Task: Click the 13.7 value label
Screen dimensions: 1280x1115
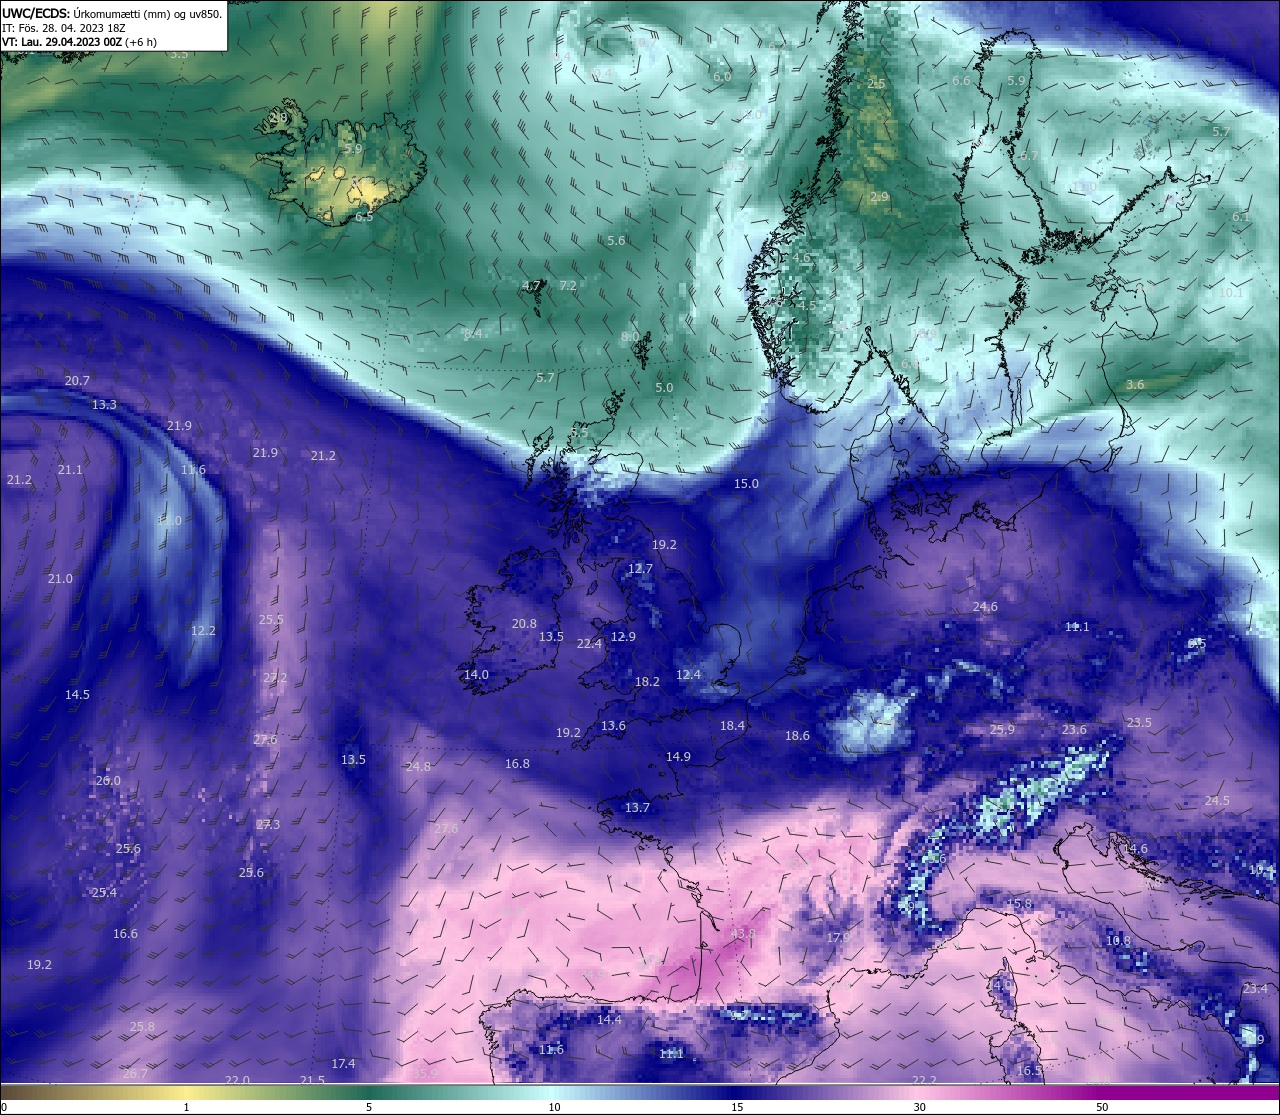Action: coord(637,807)
